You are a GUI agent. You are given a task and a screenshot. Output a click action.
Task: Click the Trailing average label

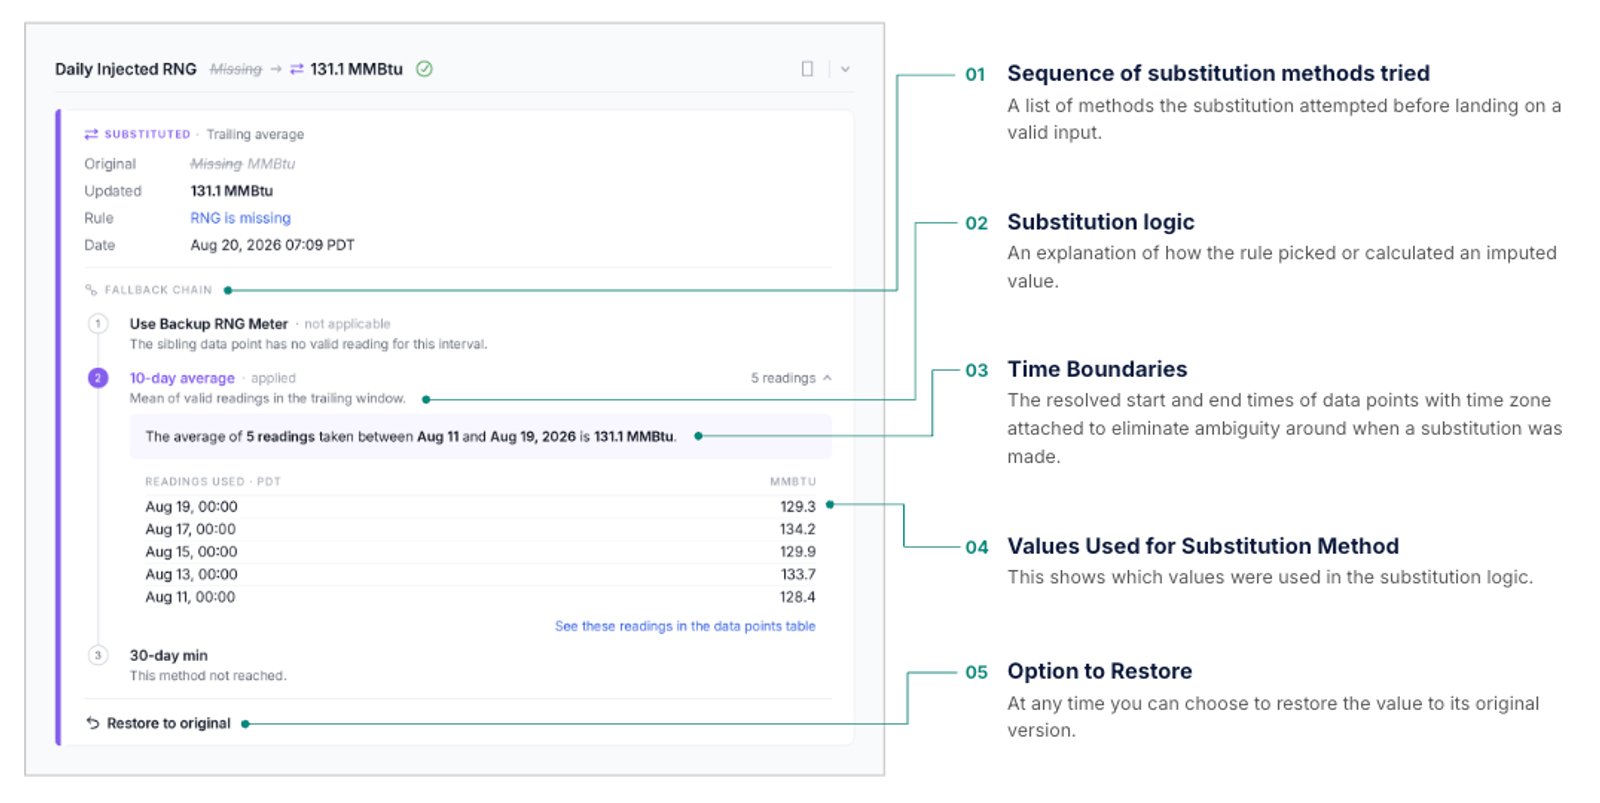pyautogui.click(x=255, y=134)
